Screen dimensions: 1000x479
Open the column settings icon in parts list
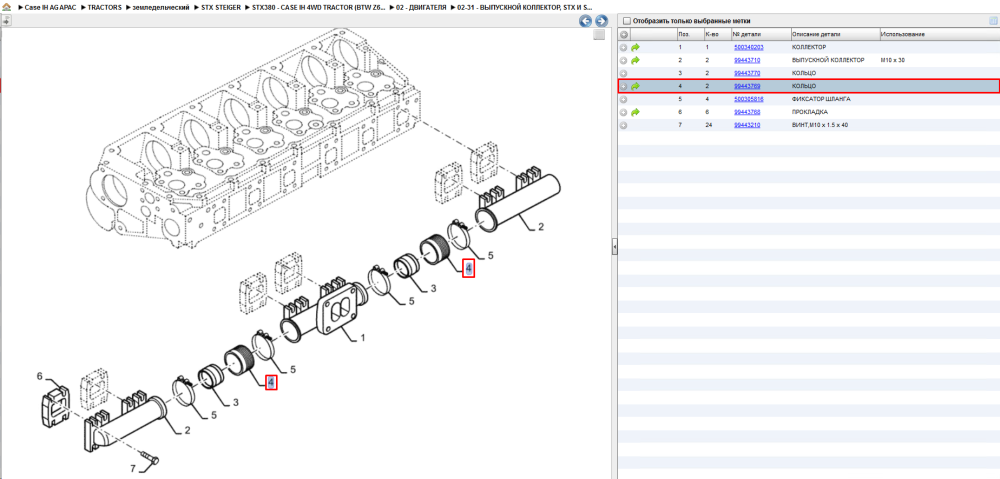point(993,20)
